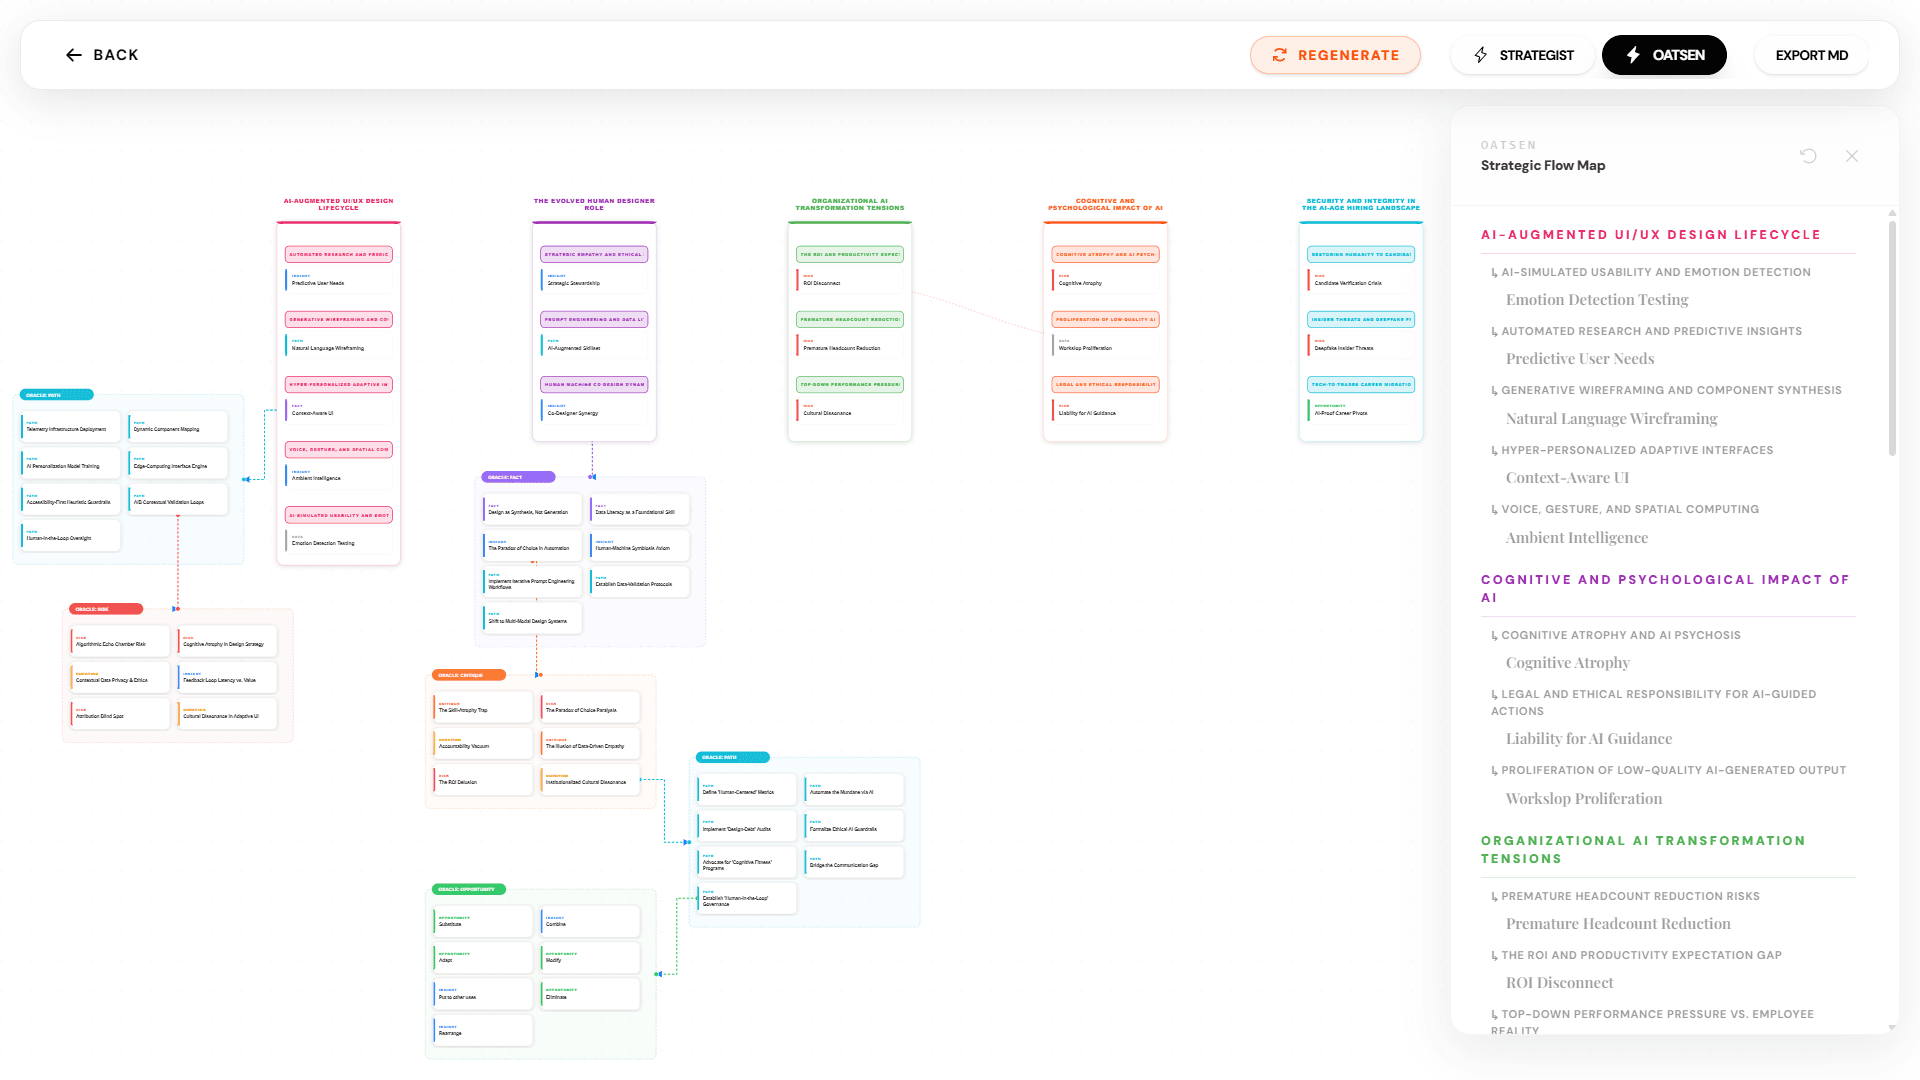Click the back arrow icon
The height and width of the screenshot is (1080, 1920).
75,55
